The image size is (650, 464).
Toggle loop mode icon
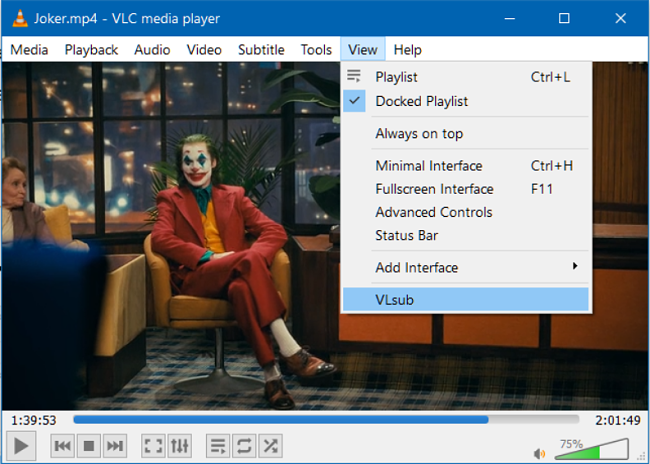pos(244,446)
